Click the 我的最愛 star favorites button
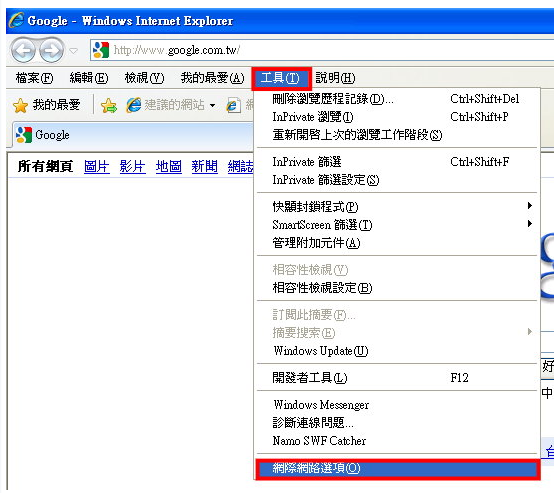559x493 pixels. 47,105
